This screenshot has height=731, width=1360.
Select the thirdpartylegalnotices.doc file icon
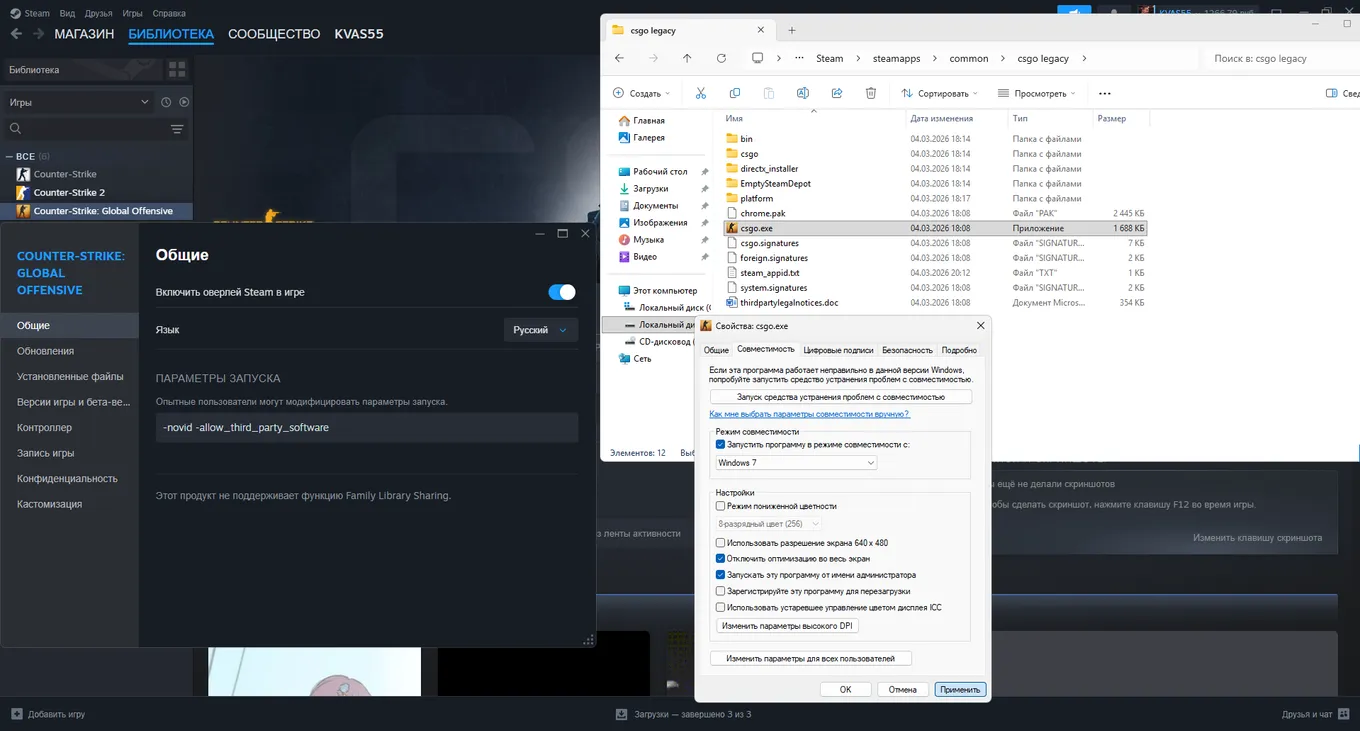[x=731, y=302]
